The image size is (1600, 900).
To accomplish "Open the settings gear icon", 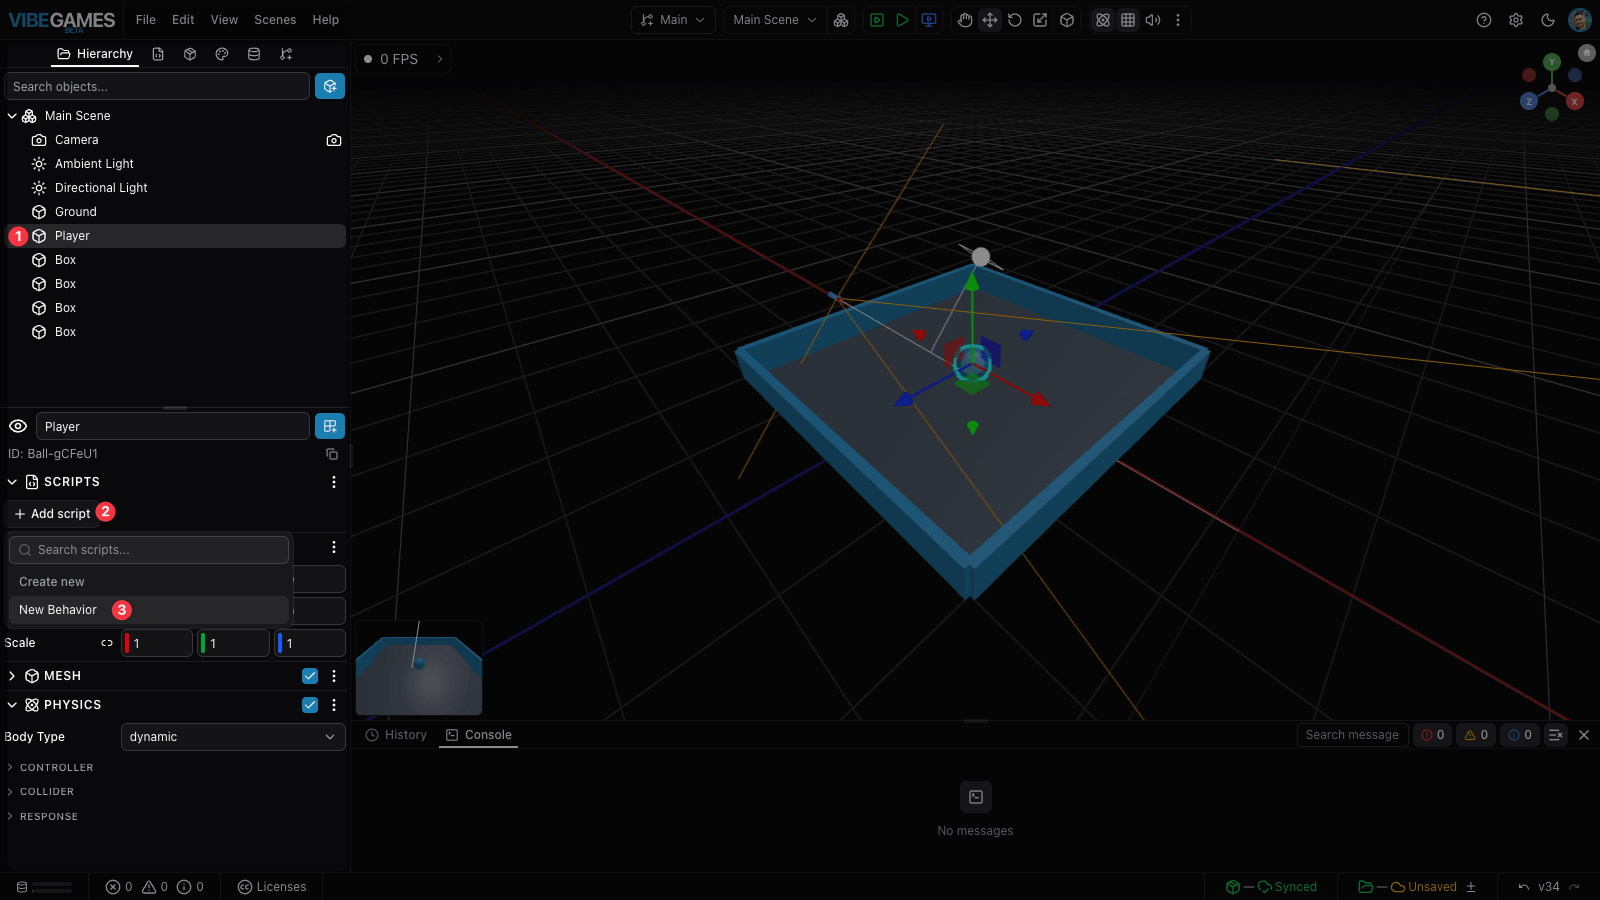I will coord(1516,20).
